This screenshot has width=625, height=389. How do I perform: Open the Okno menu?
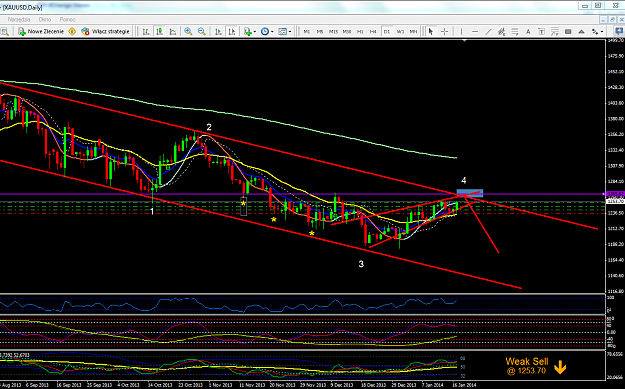(x=45, y=19)
